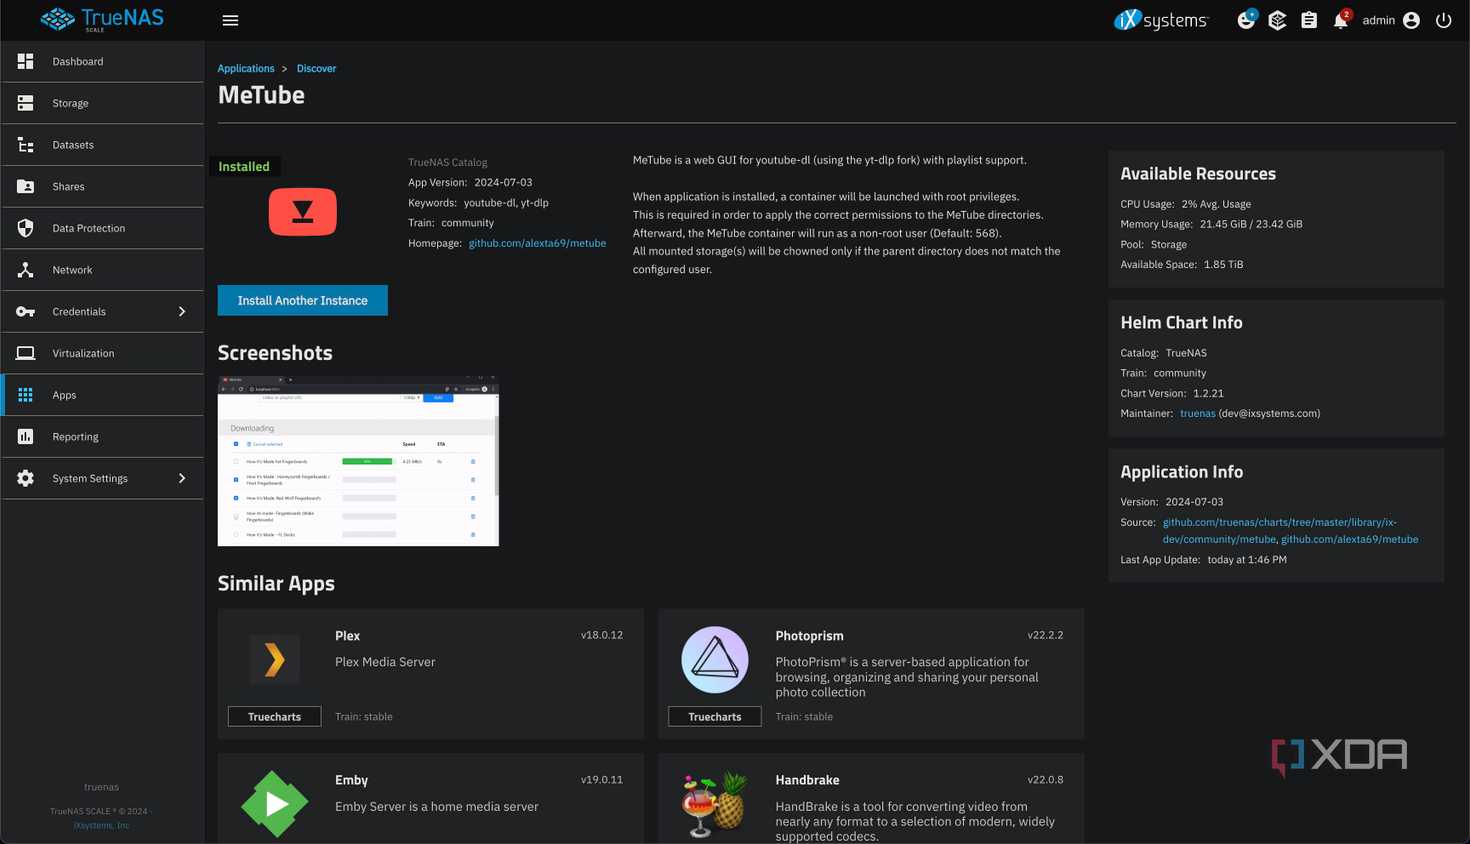Open the alerts bell icon
Screen dimensions: 1470x844
pyautogui.click(x=1341, y=20)
